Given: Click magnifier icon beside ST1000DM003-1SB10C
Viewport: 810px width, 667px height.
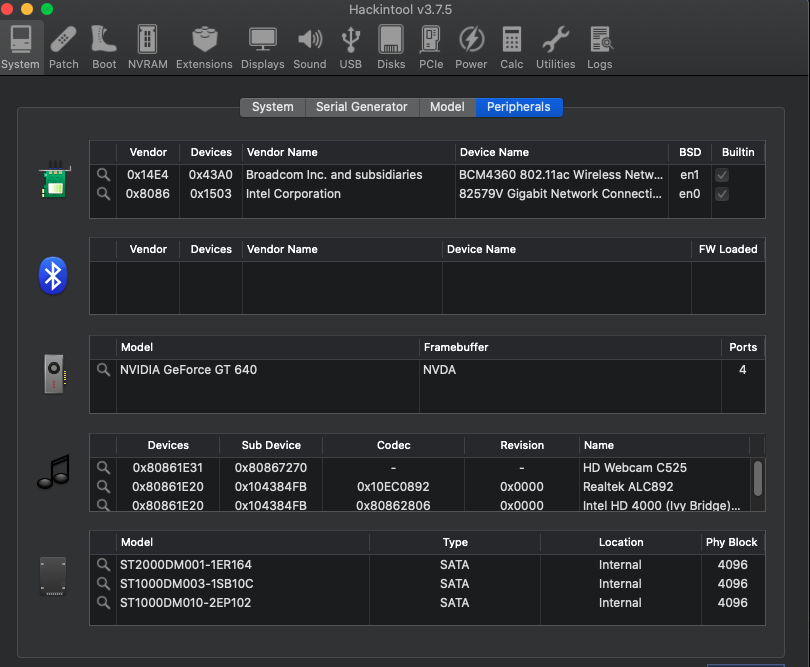Looking at the screenshot, I should (103, 584).
